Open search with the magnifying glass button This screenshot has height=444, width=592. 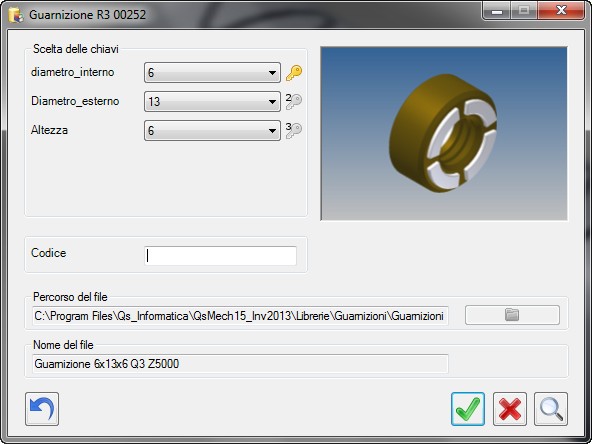pyautogui.click(x=551, y=409)
